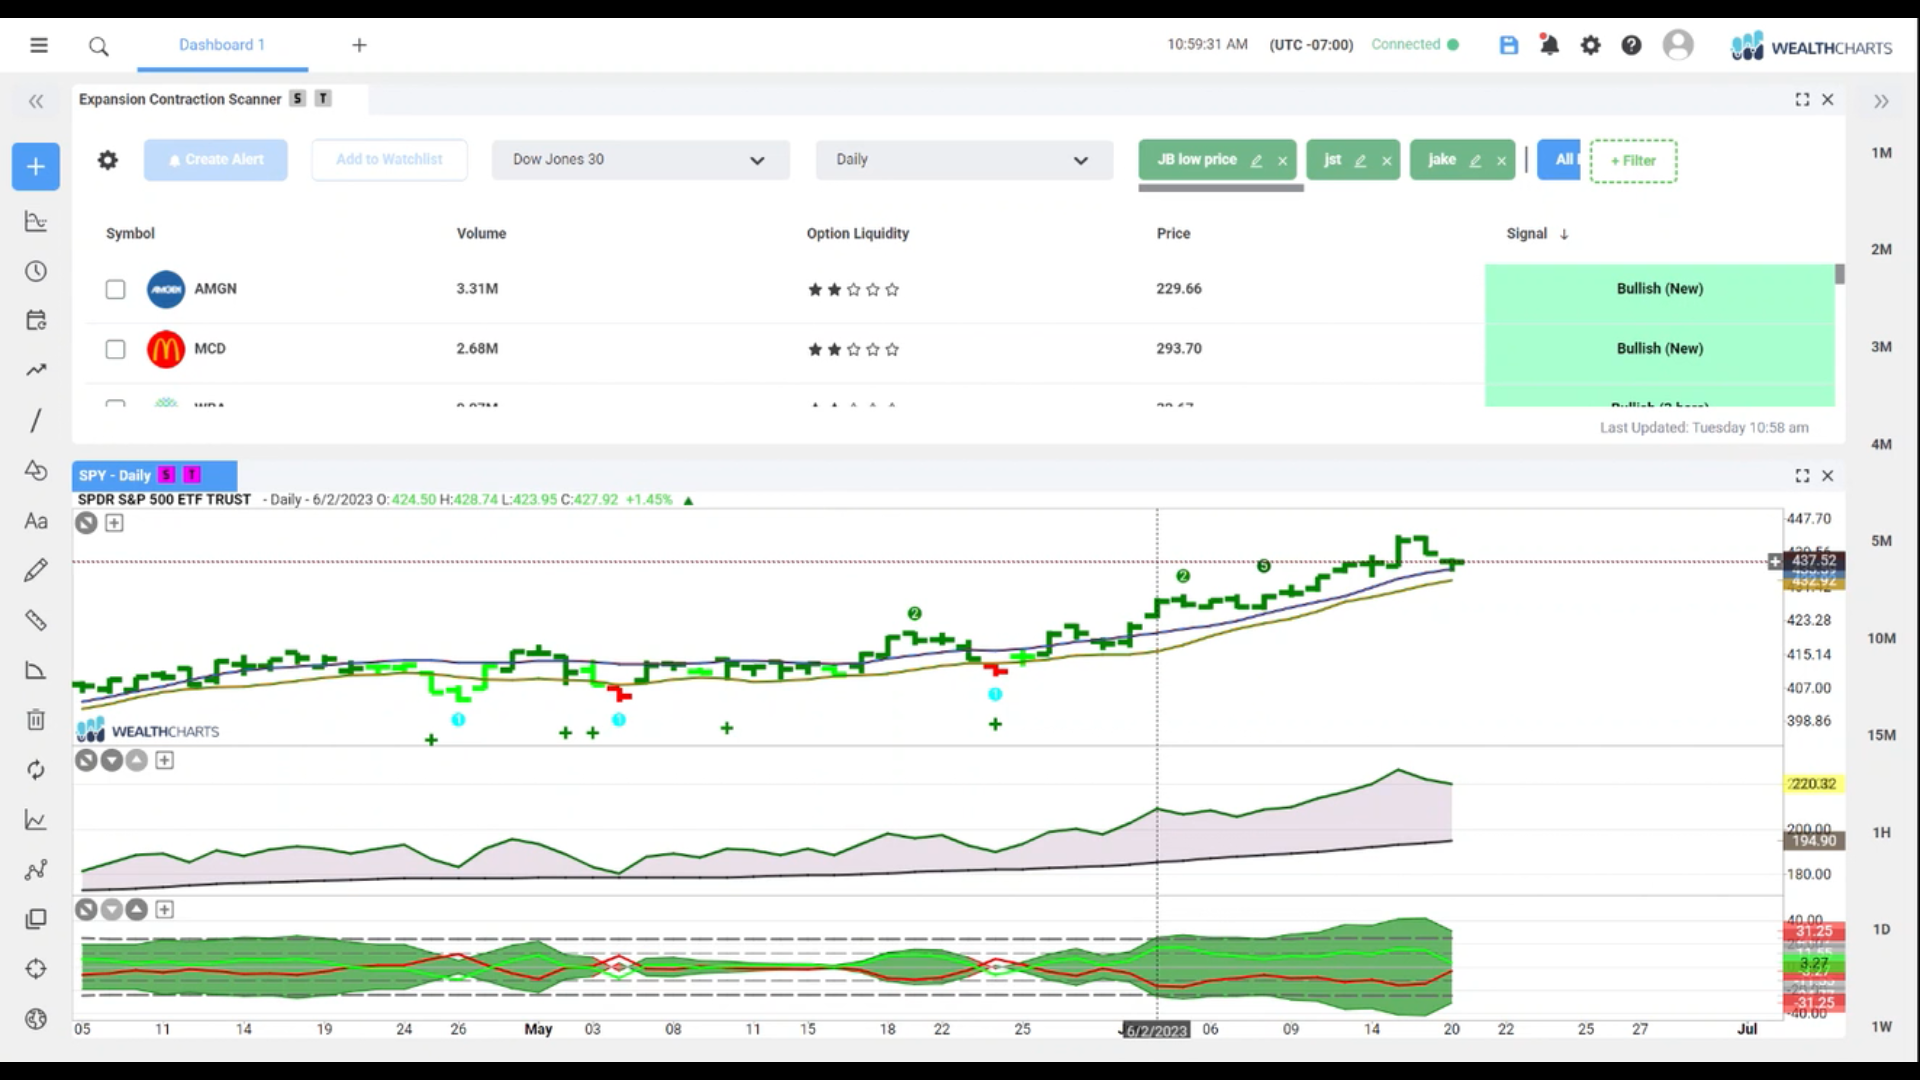The height and width of the screenshot is (1080, 1920).
Task: Remove the jst filter
Action: [x=1387, y=161]
